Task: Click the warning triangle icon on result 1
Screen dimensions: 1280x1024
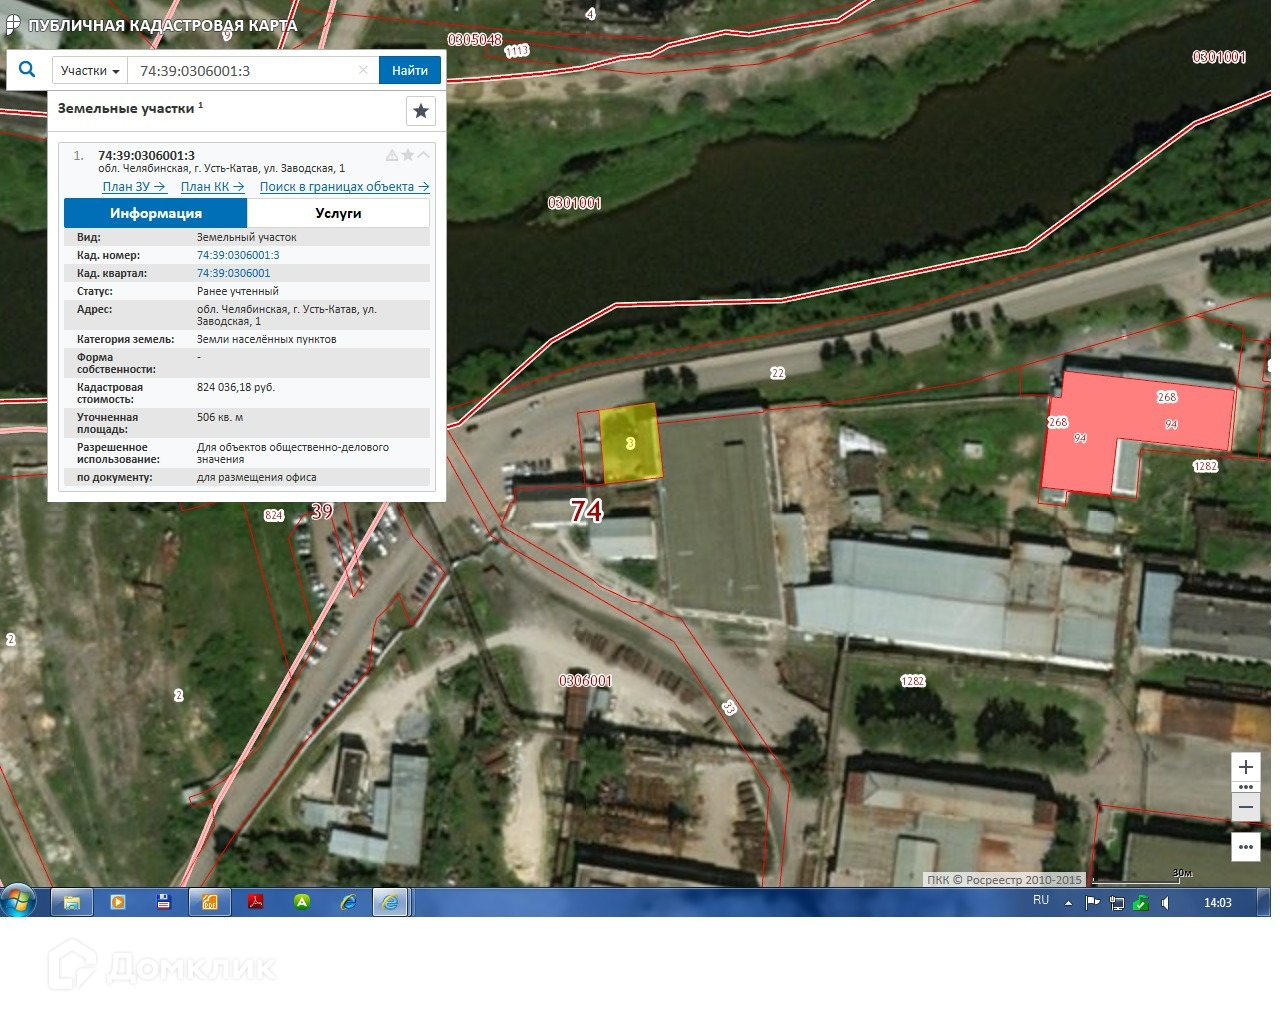Action: [392, 155]
